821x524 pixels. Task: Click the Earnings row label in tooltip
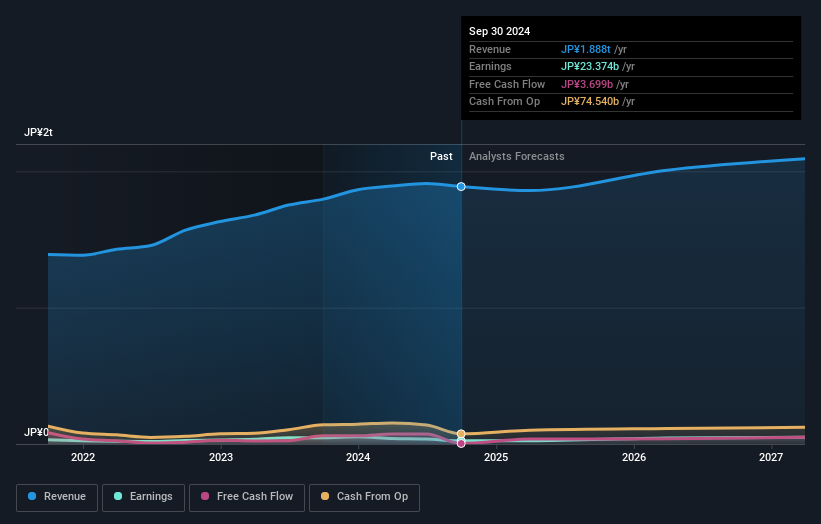(x=490, y=66)
